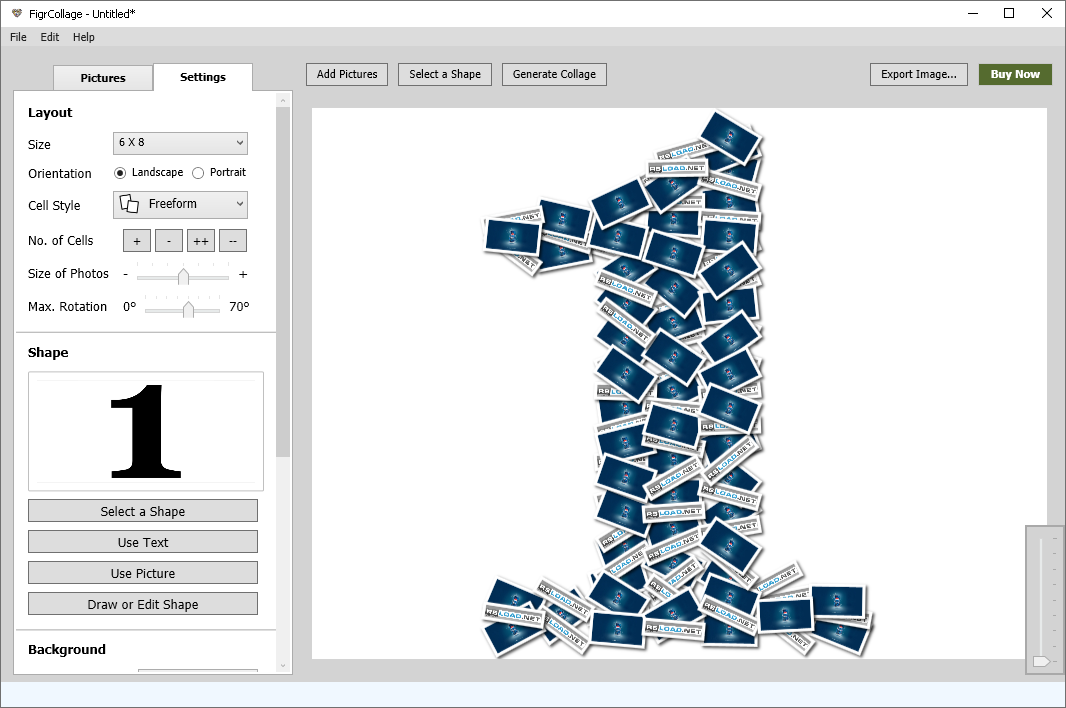Open the Size dropdown showing 6 X 8
Image resolution: width=1066 pixels, height=708 pixels.
180,143
